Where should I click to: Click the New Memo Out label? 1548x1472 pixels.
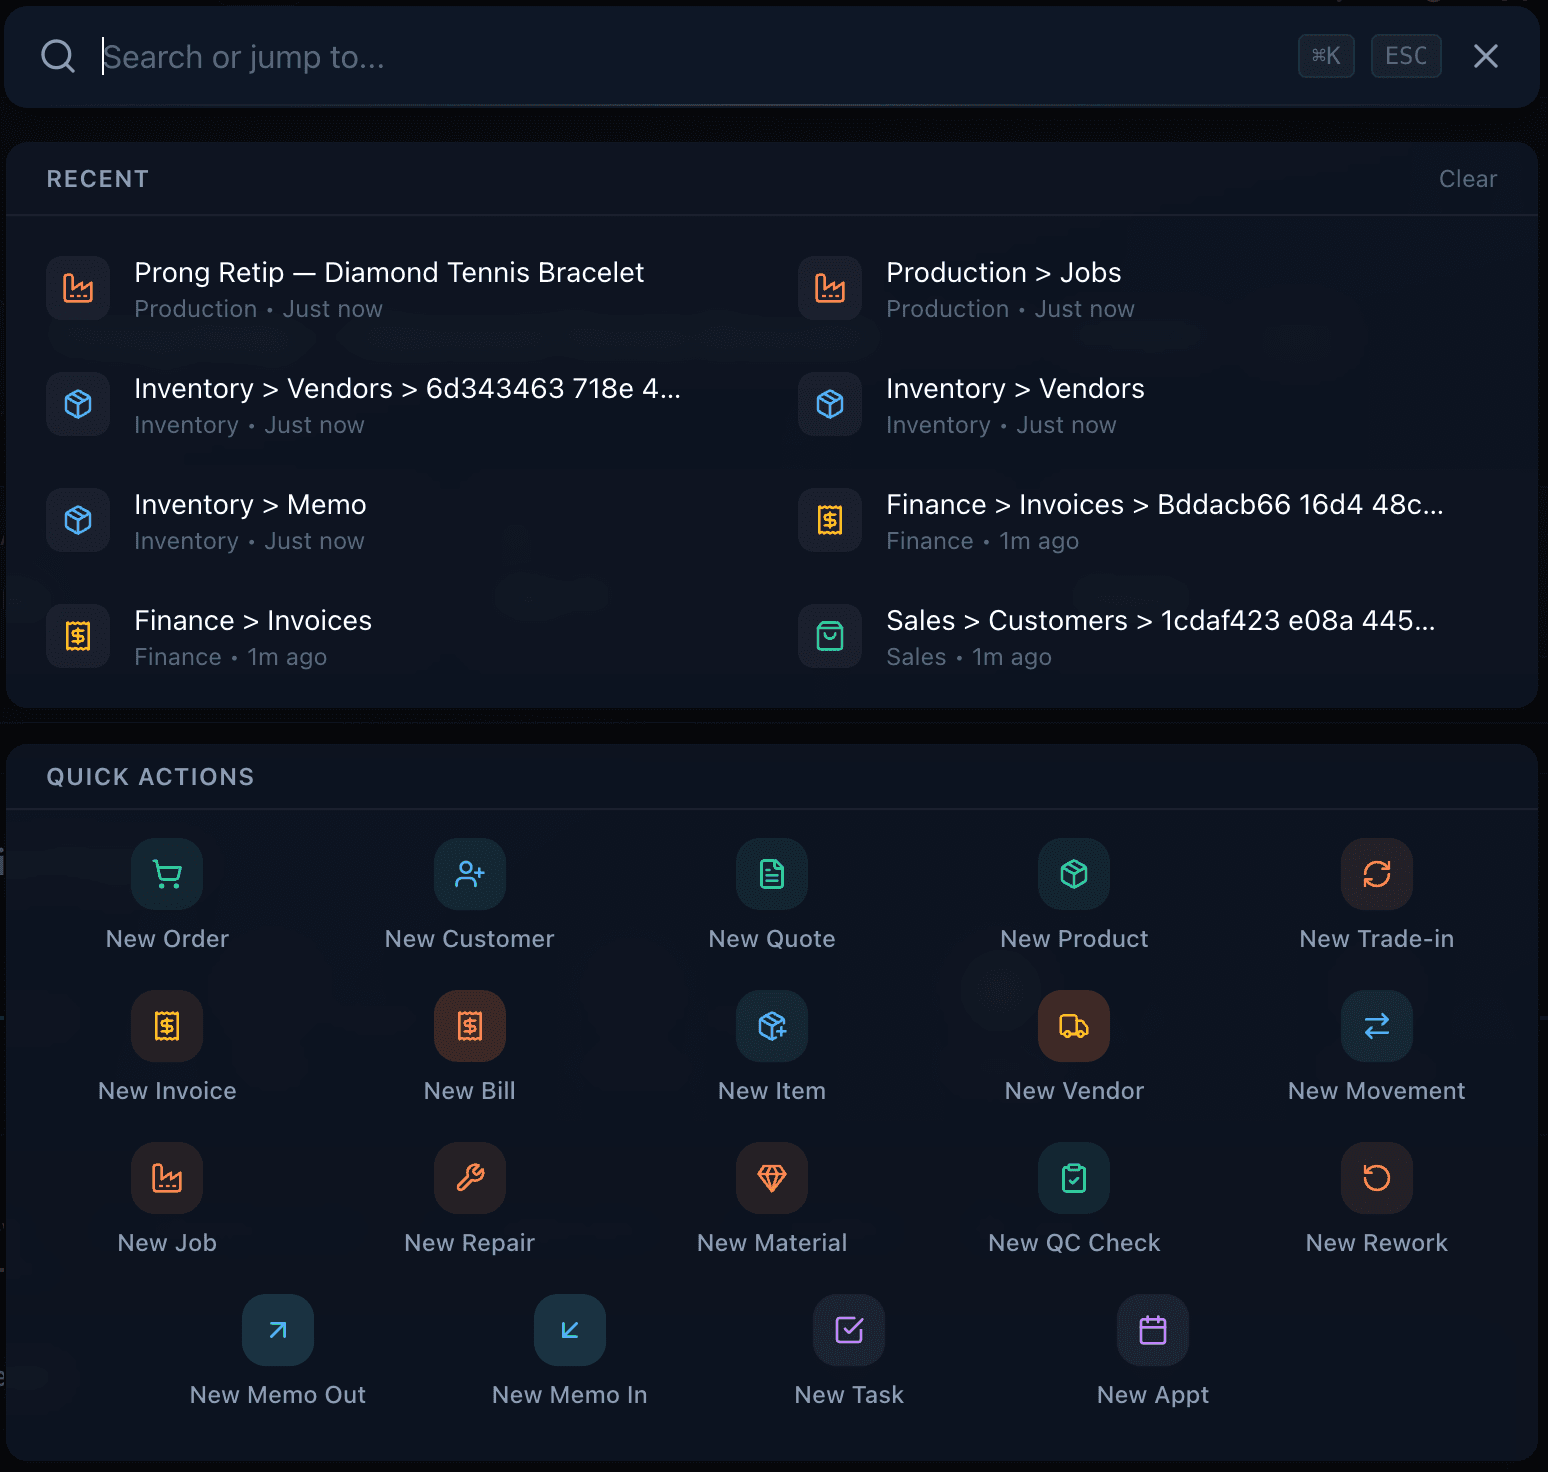[278, 1395]
